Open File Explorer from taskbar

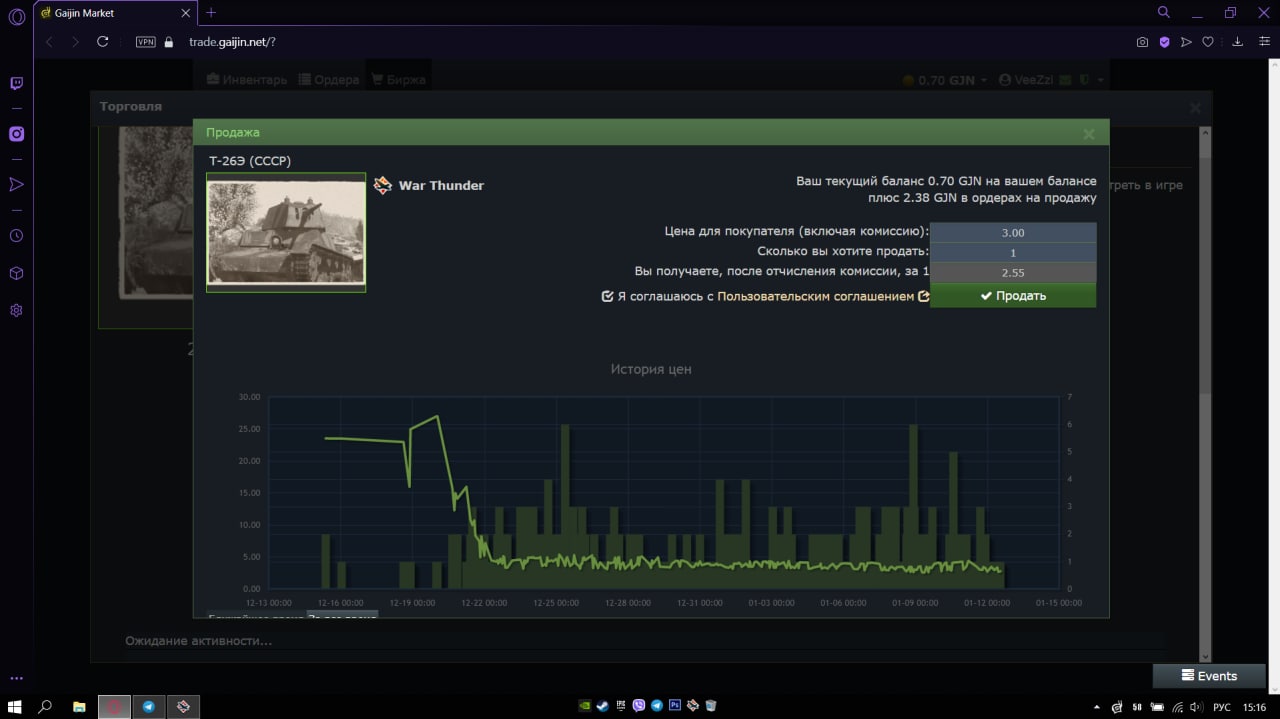point(79,706)
